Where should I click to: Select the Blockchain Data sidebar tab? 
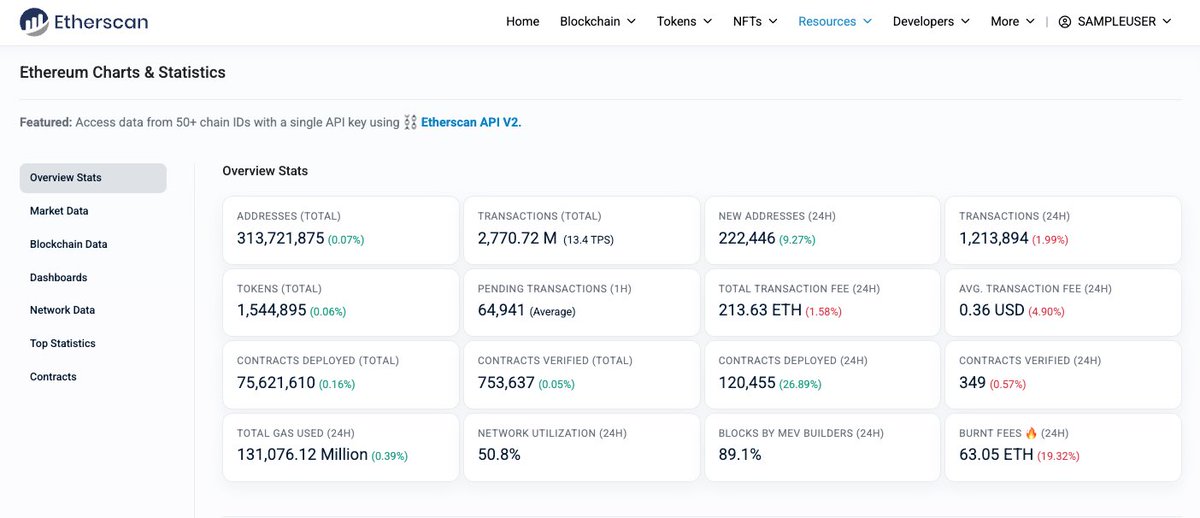pyautogui.click(x=93, y=244)
